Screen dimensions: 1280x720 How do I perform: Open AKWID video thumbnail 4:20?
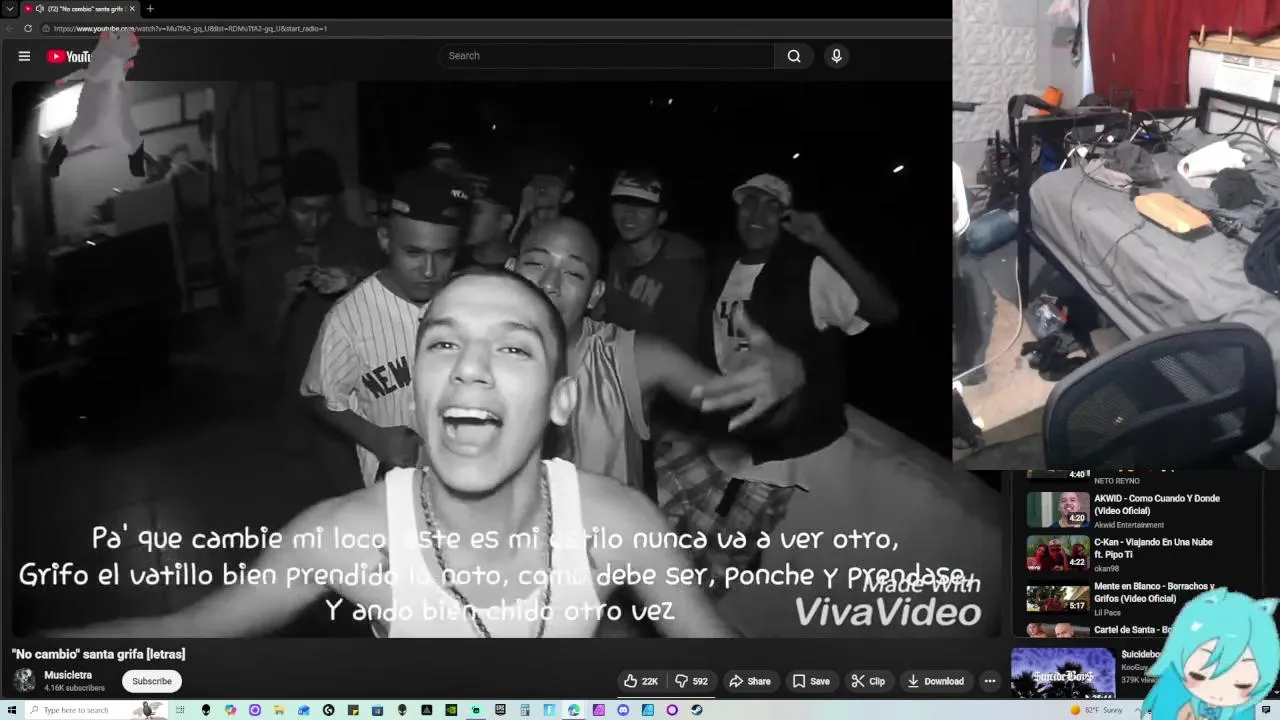[1058, 509]
